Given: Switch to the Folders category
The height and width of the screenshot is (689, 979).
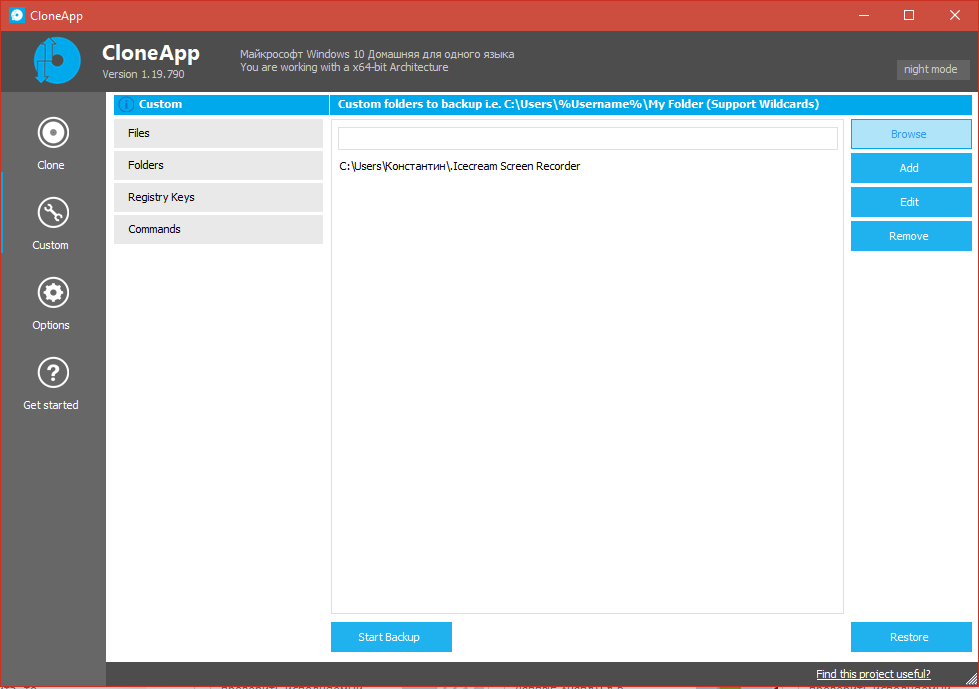Looking at the screenshot, I should [x=218, y=165].
